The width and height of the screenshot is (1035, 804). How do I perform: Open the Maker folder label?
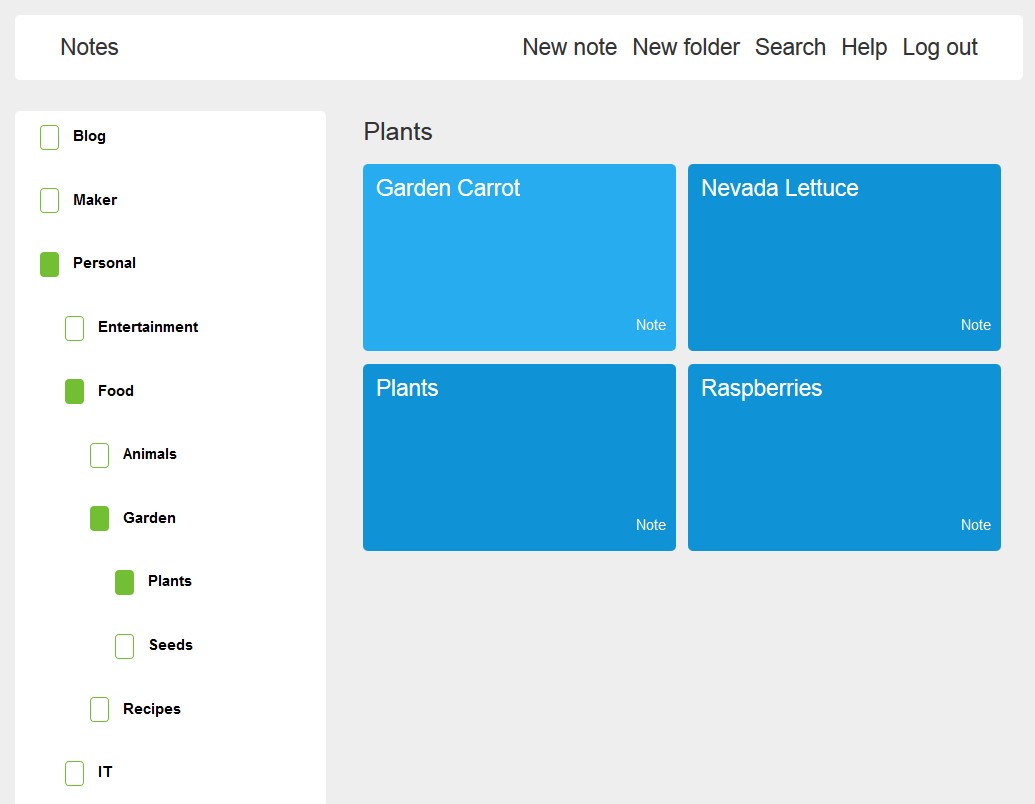(95, 200)
